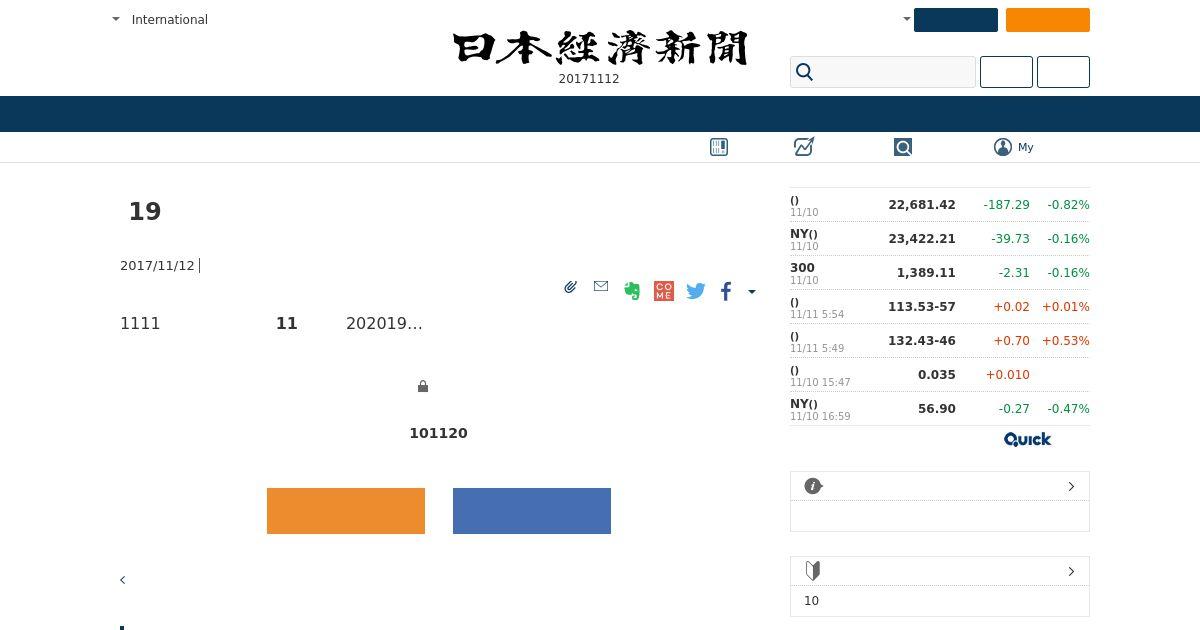Screen dimensions: 1200x630
Task: Click the orange header button
Action: pyautogui.click(x=1048, y=20)
